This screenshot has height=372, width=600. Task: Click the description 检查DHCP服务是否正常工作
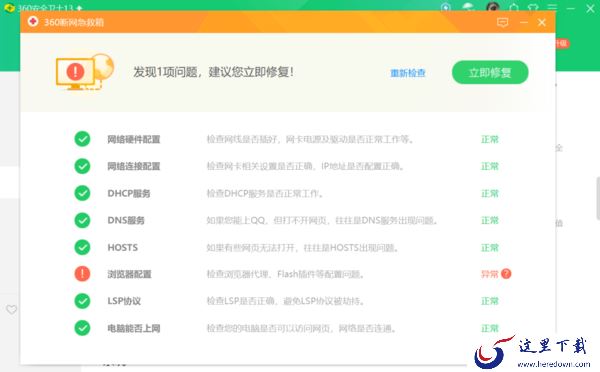(265, 194)
